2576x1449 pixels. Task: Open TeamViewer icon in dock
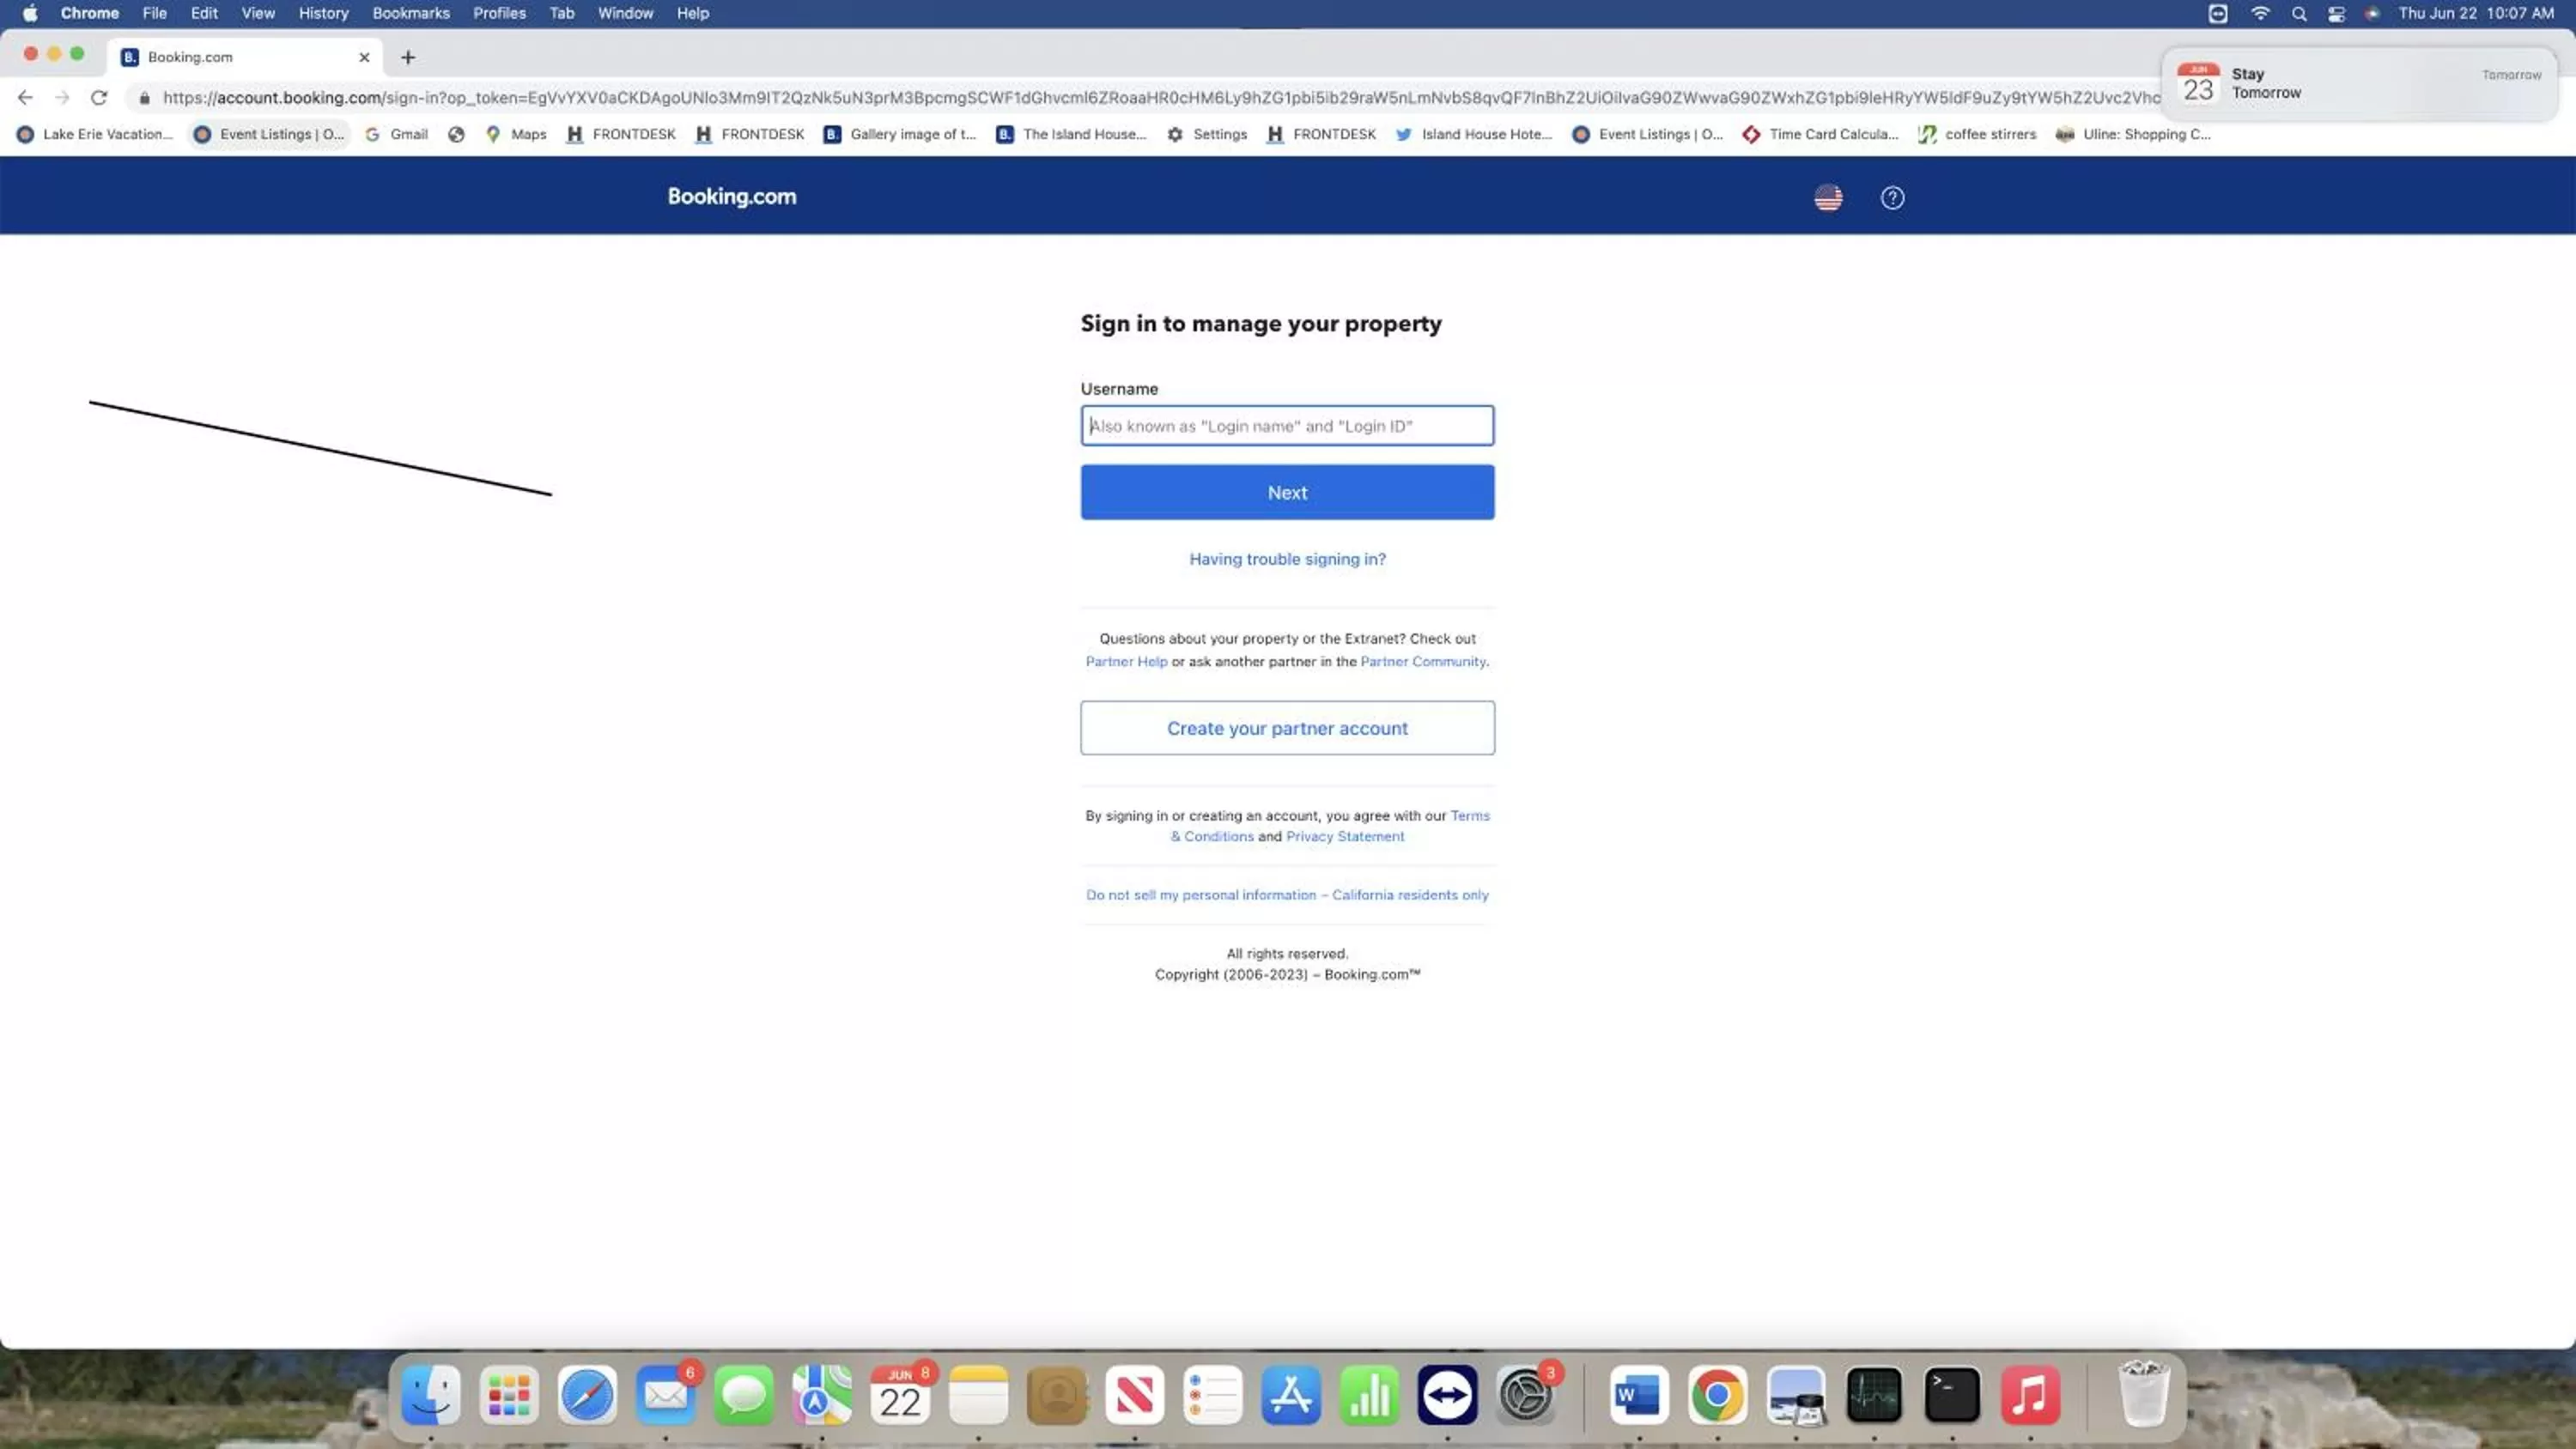click(1447, 1395)
